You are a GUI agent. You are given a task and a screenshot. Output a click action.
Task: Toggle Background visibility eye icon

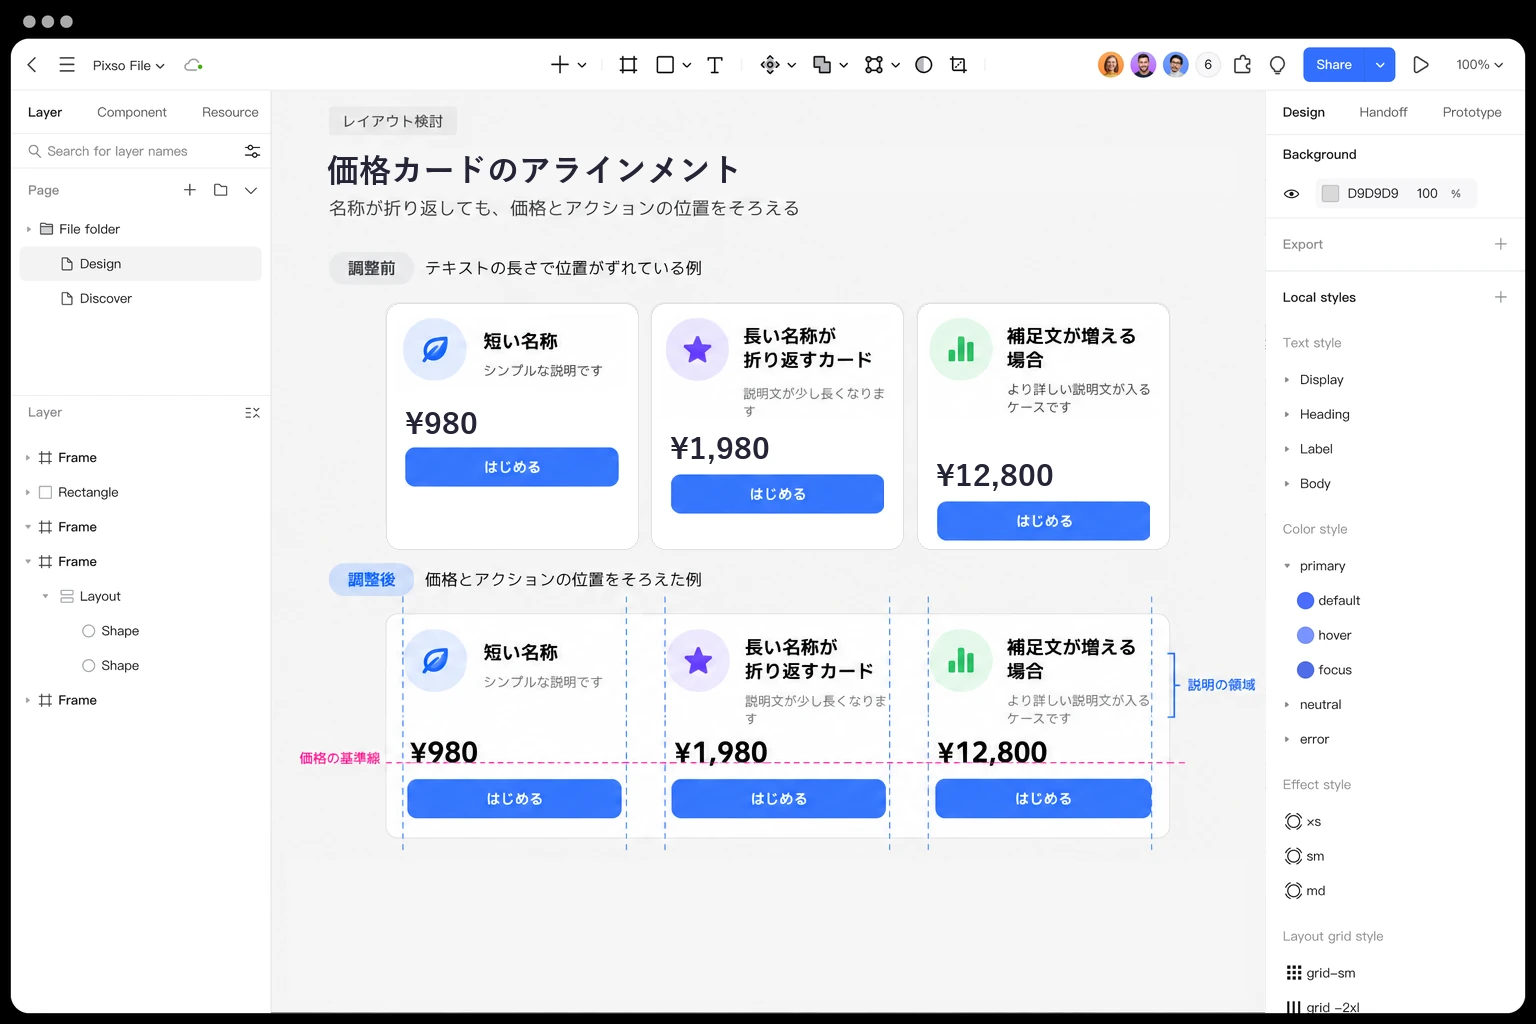coord(1292,194)
